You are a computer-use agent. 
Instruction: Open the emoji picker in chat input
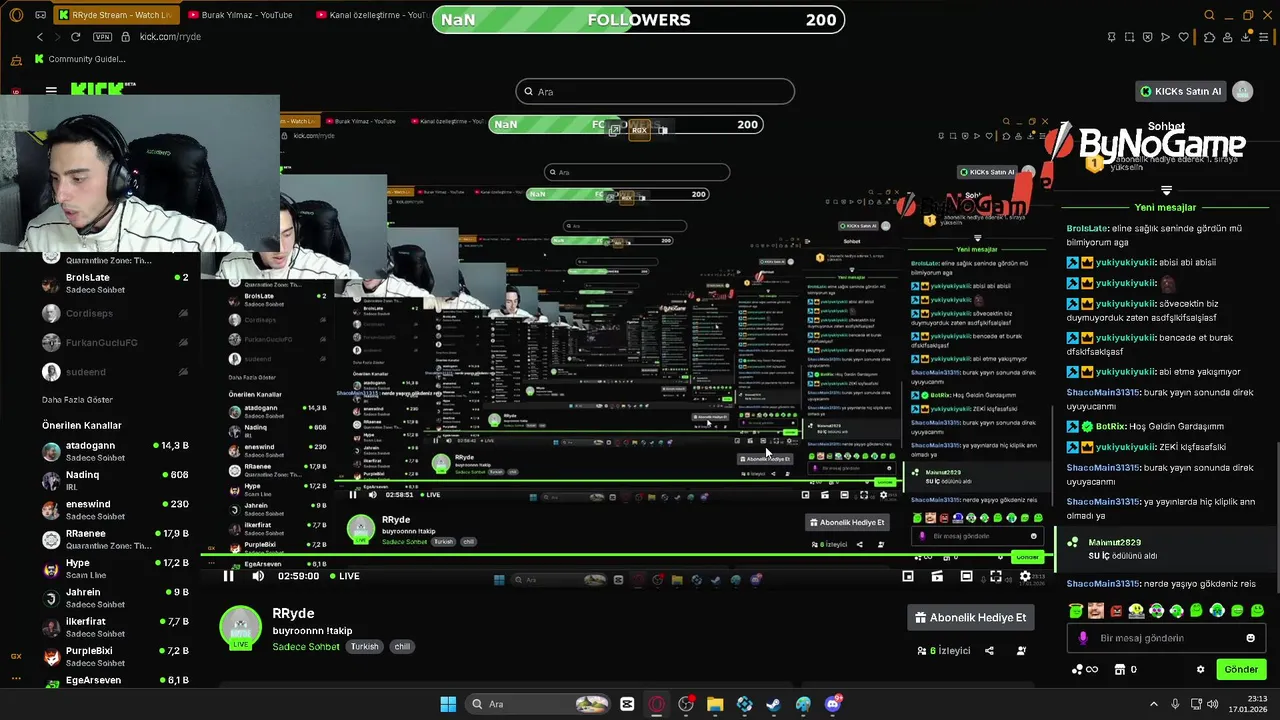(x=1250, y=638)
